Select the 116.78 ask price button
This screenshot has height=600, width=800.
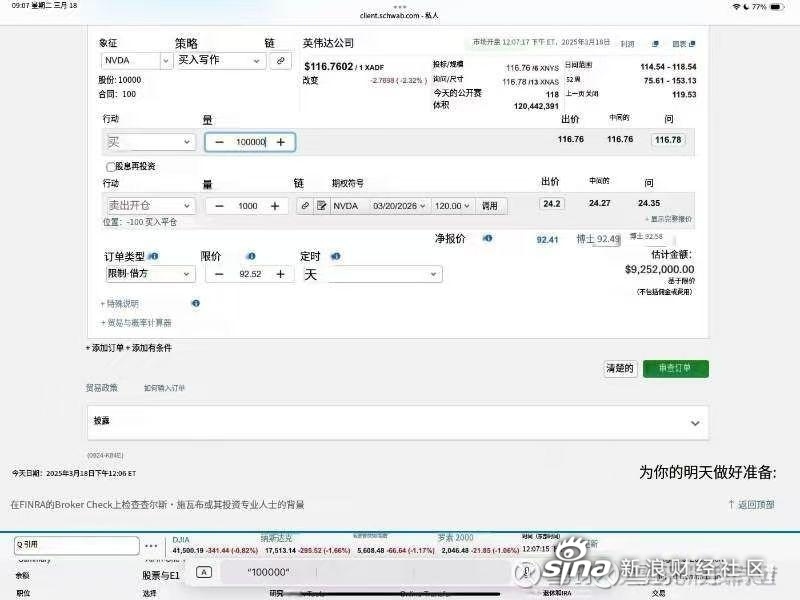(668, 140)
